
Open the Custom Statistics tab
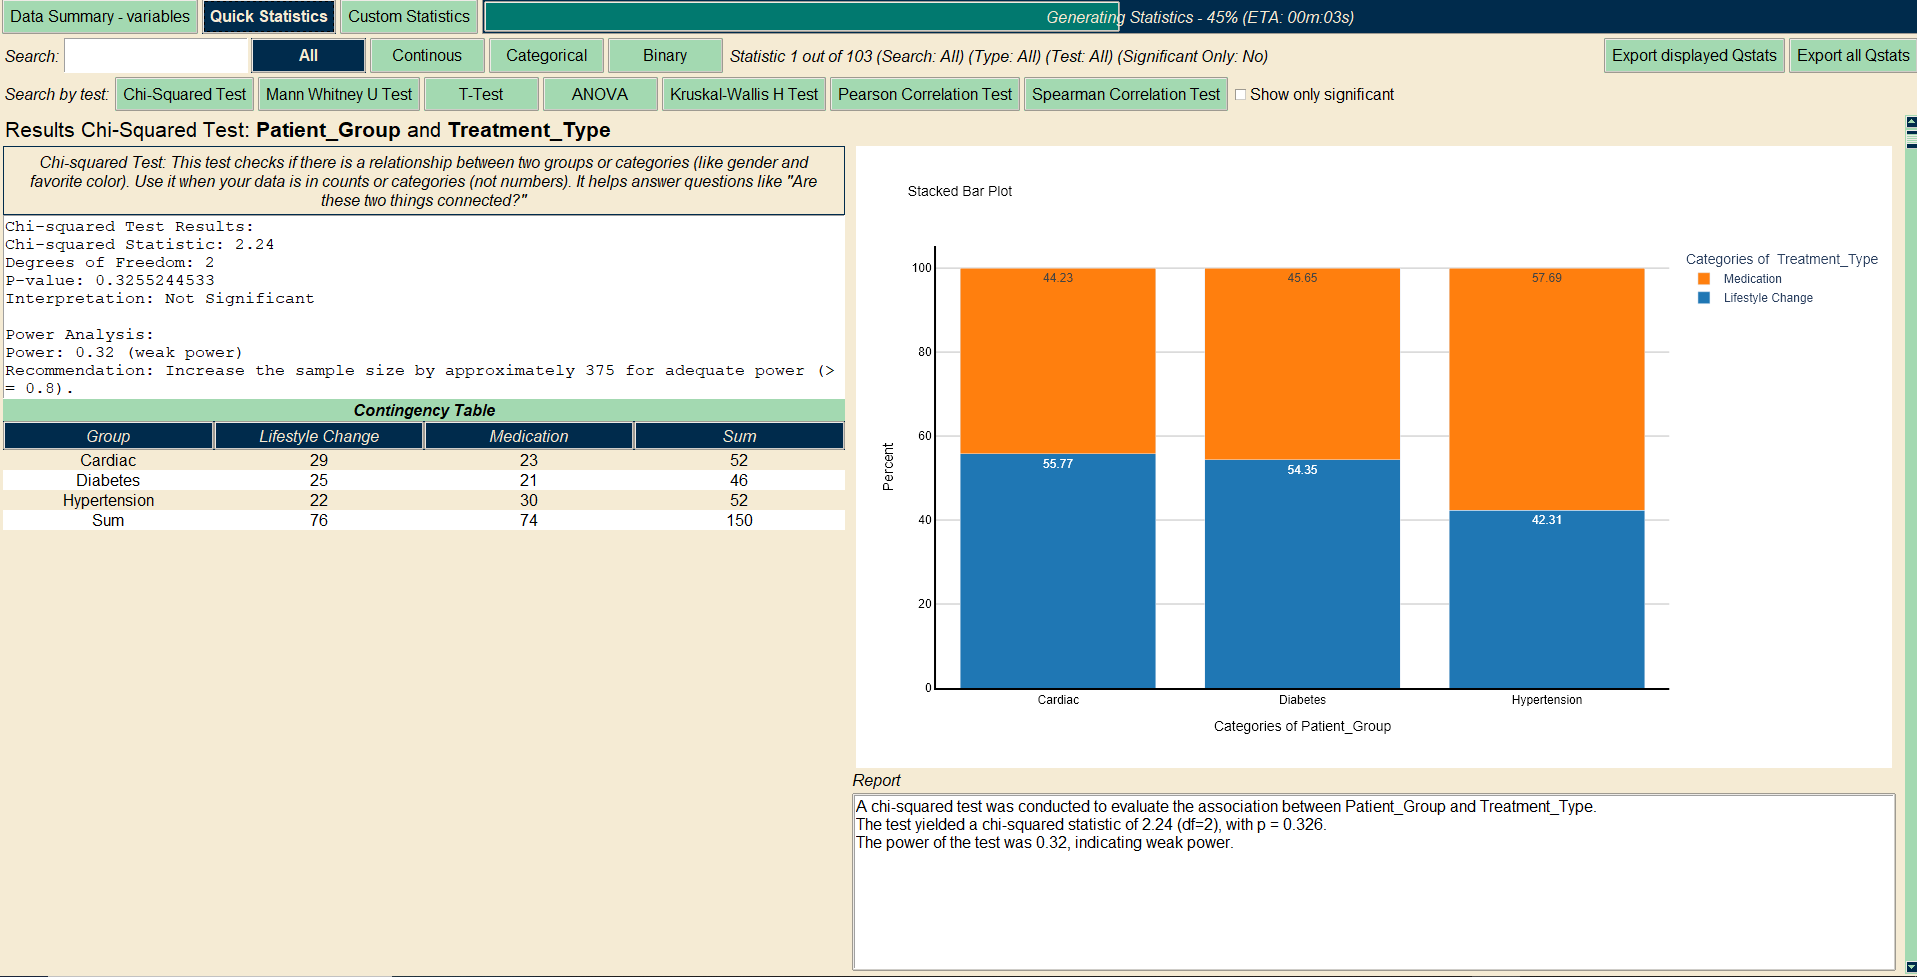pos(408,17)
